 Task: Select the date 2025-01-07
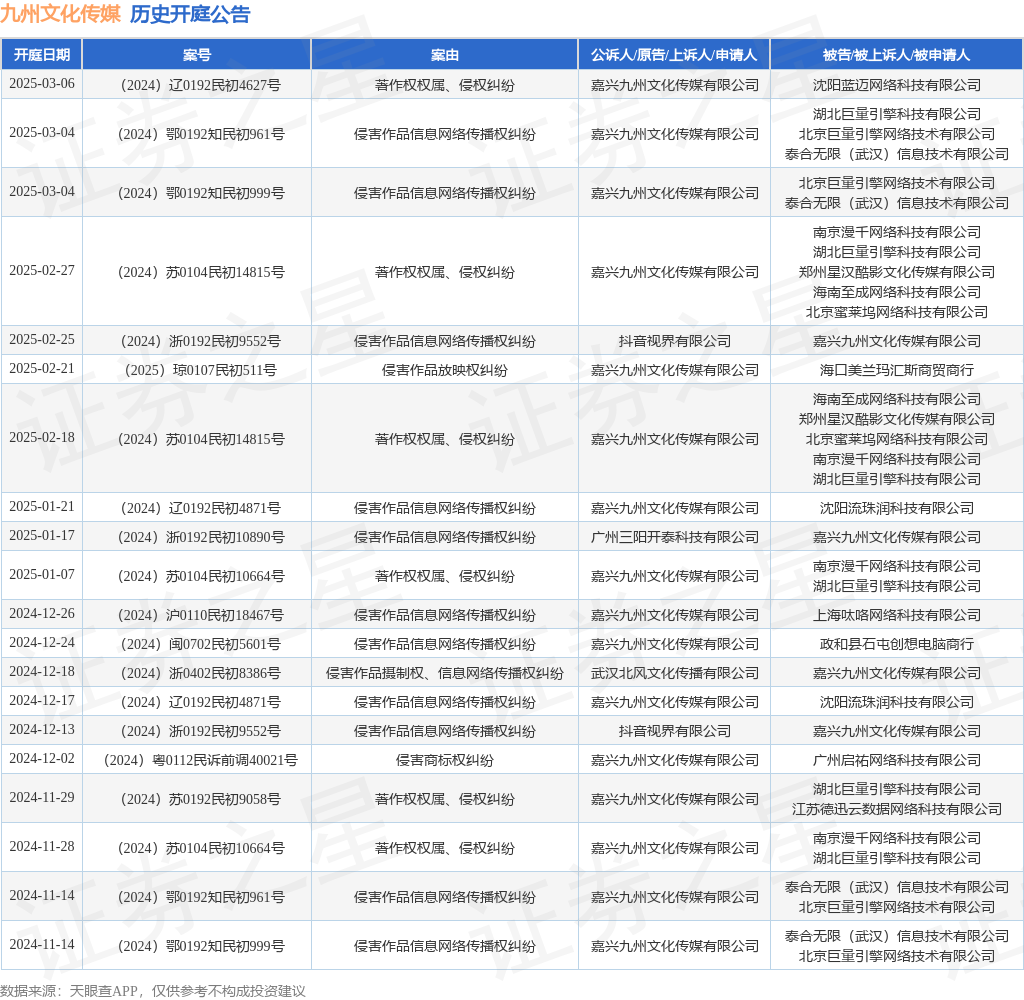(42, 575)
